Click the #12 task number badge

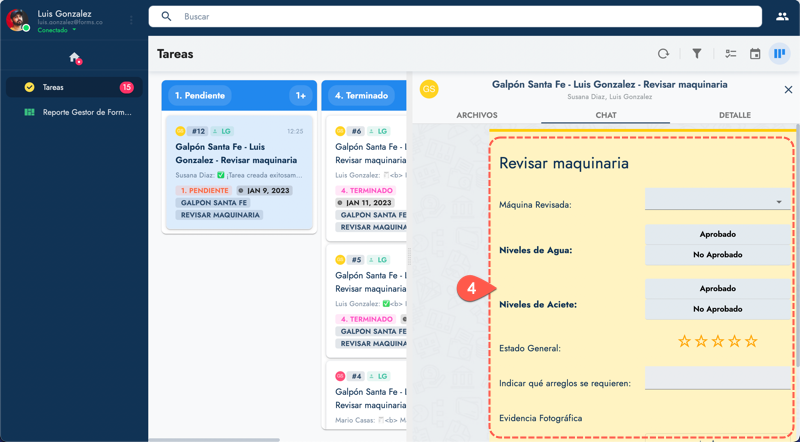click(x=197, y=131)
